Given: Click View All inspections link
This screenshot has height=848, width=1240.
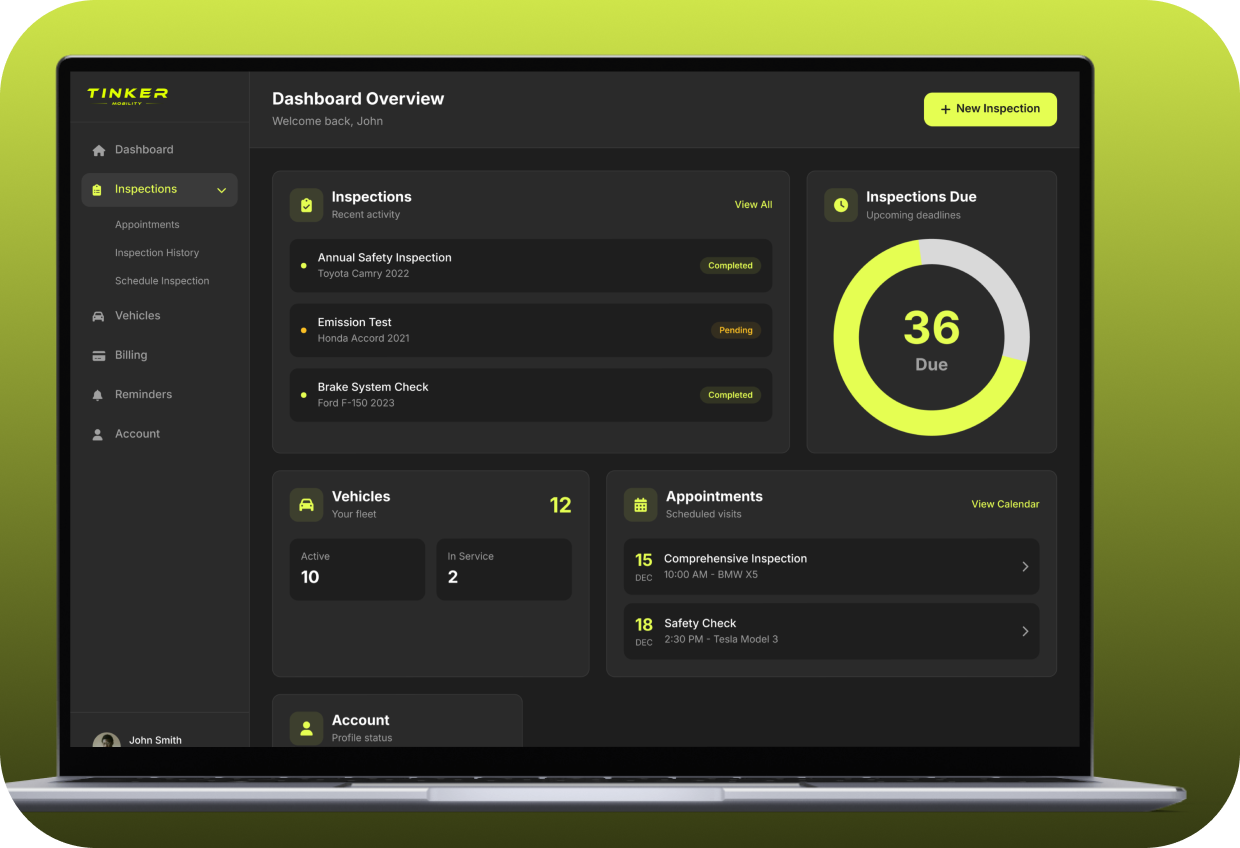Looking at the screenshot, I should tap(753, 205).
